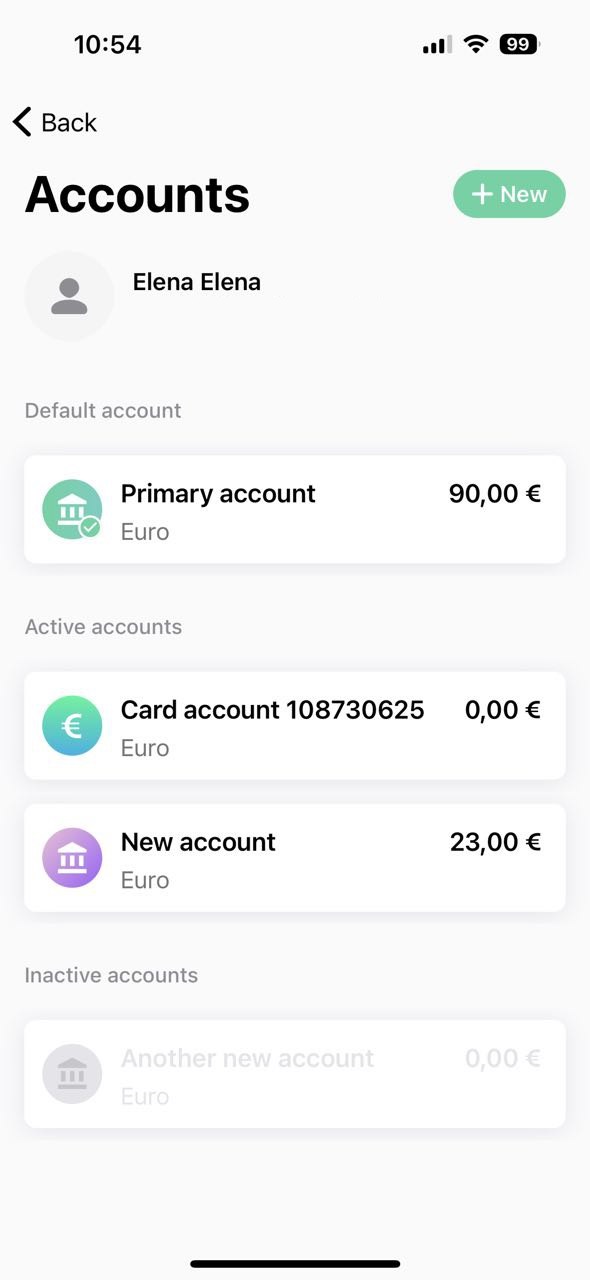Tap the purple bank icon of New account

click(x=72, y=858)
